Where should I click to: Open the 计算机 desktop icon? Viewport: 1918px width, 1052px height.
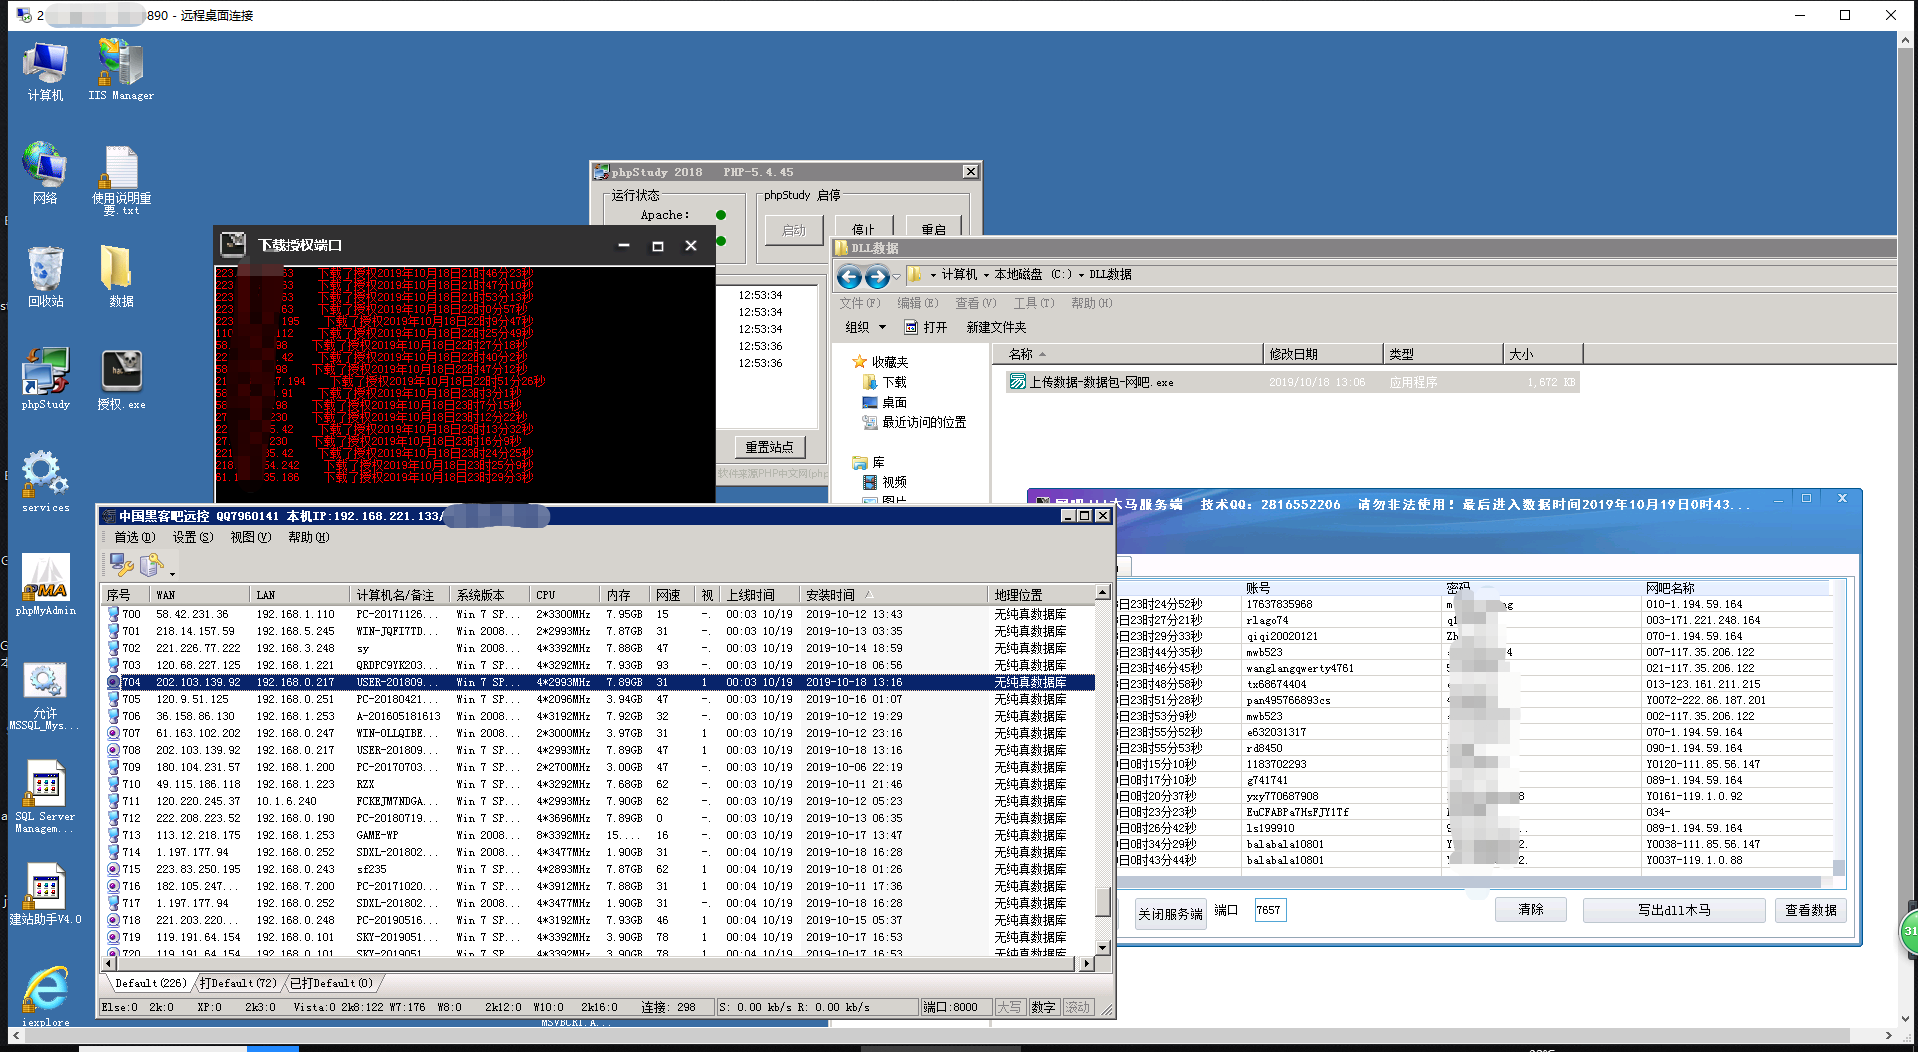point(45,70)
